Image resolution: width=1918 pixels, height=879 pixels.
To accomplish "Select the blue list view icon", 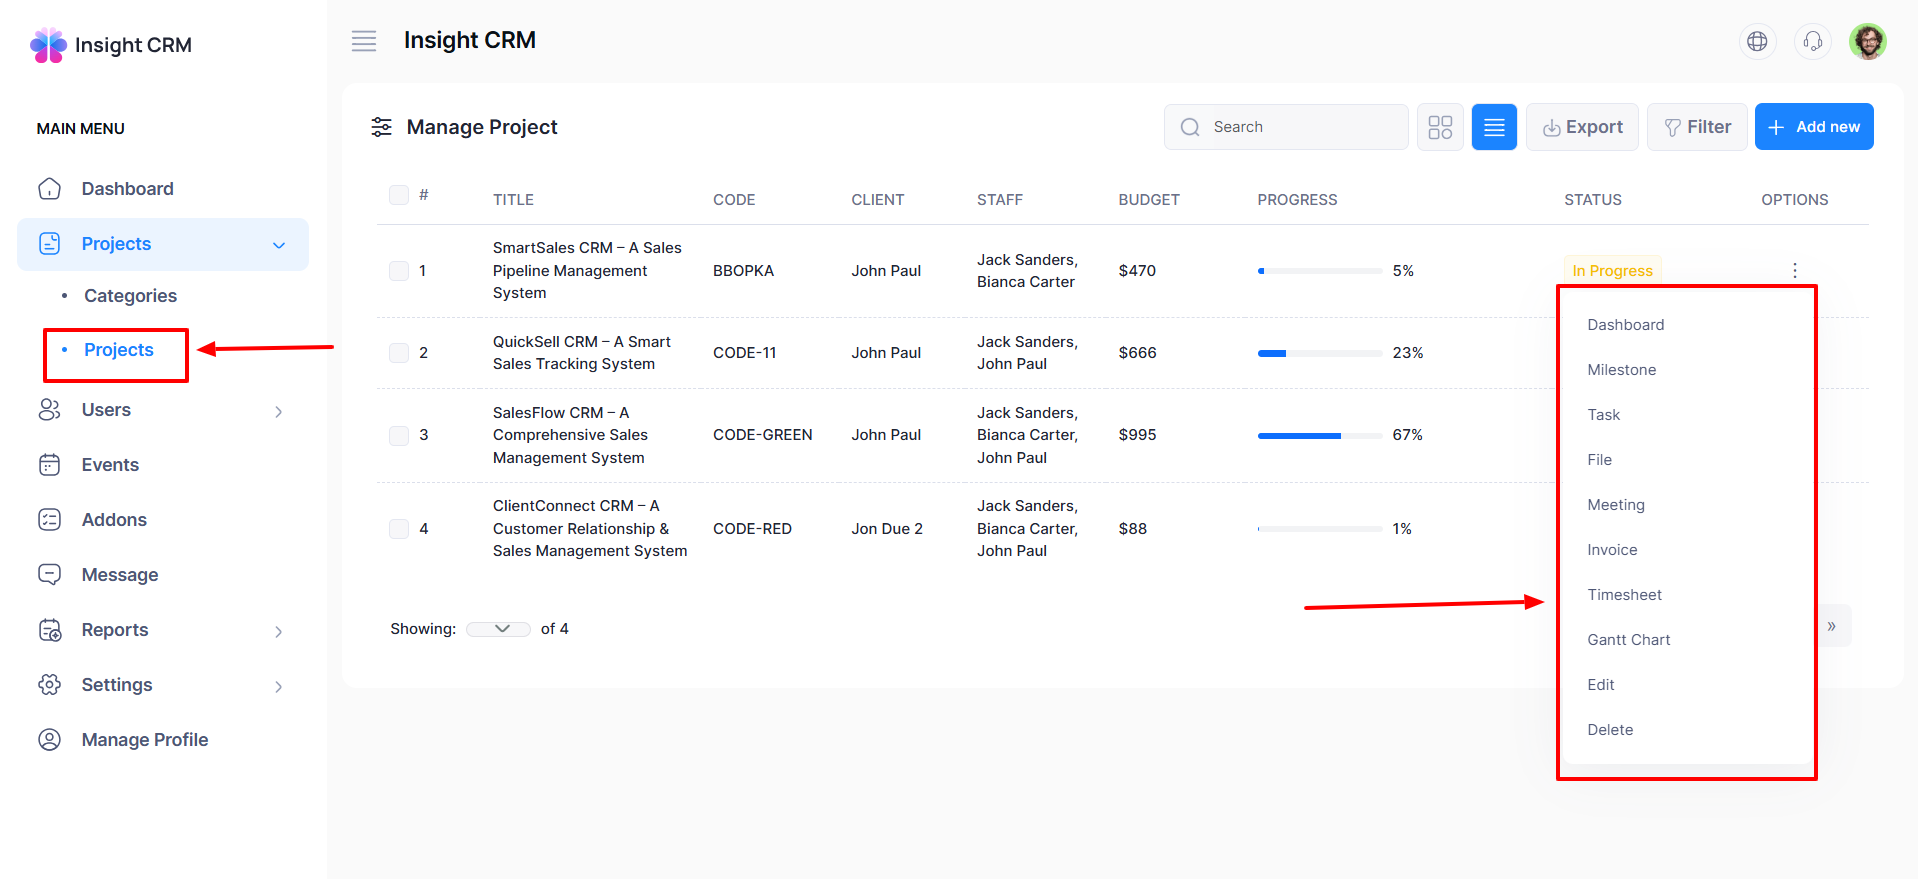I will [x=1494, y=127].
